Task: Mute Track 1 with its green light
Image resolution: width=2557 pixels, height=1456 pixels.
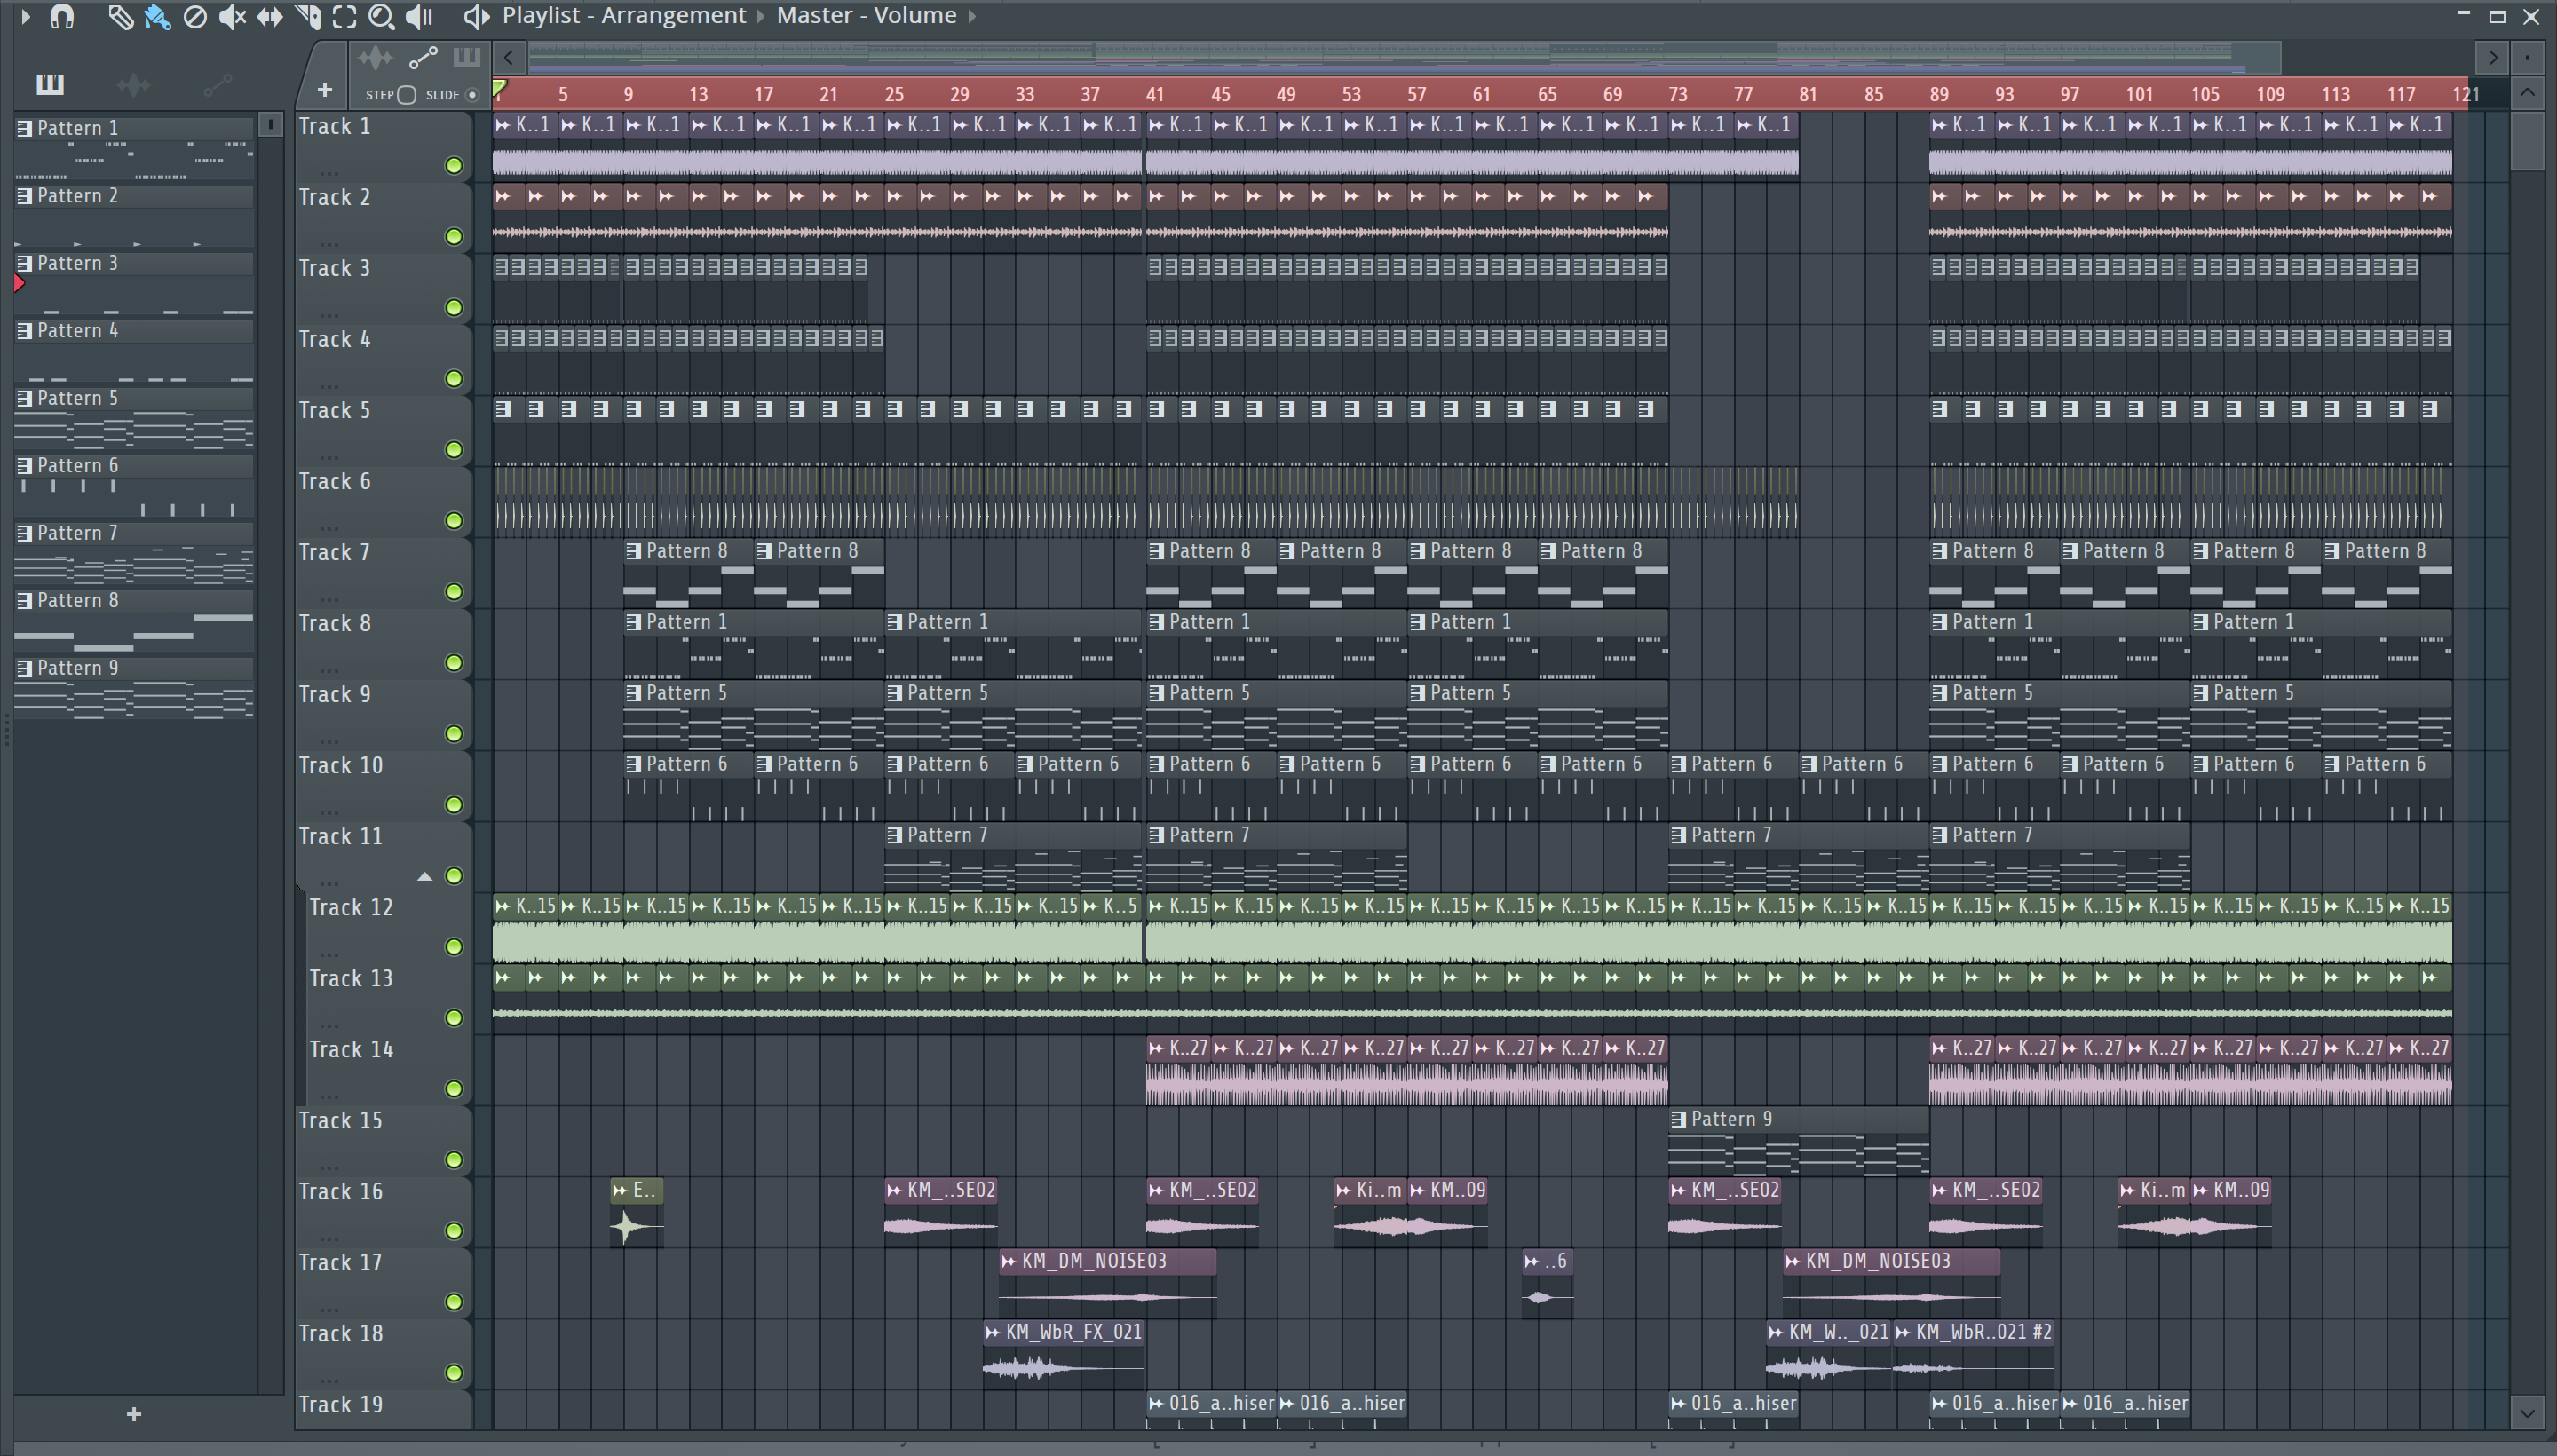Action: coord(454,166)
